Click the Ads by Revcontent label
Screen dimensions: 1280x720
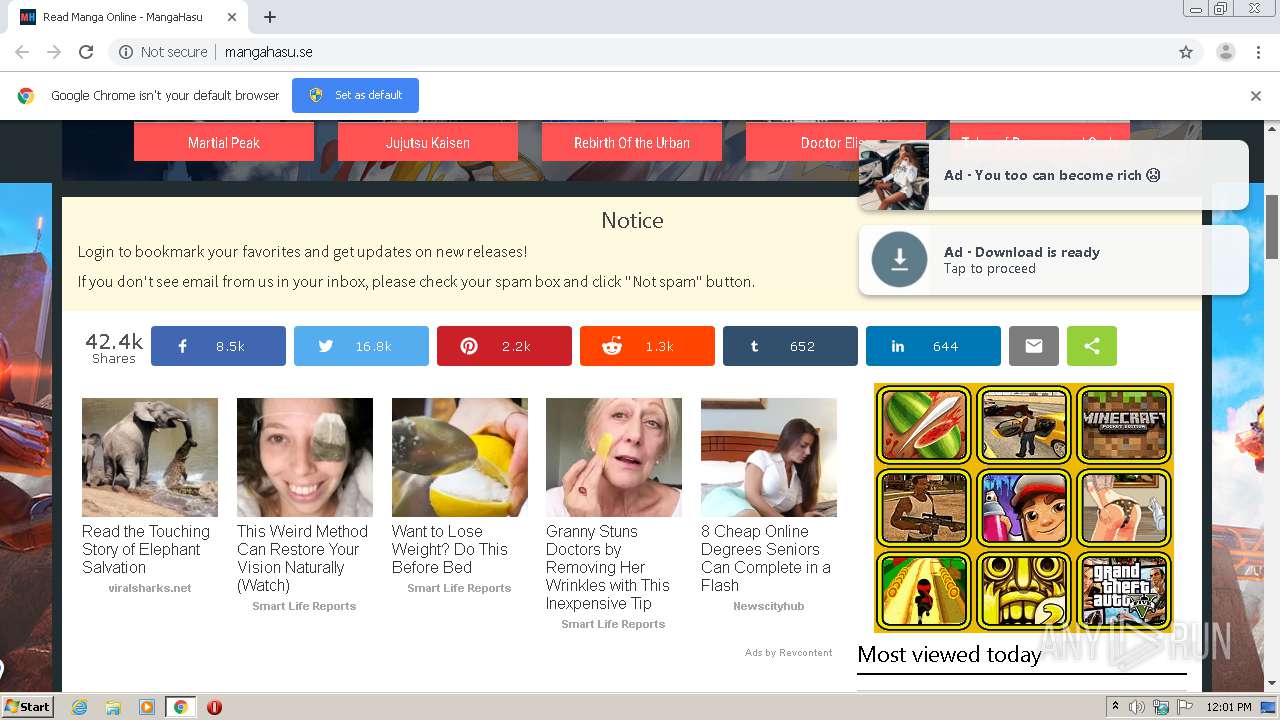tap(788, 653)
